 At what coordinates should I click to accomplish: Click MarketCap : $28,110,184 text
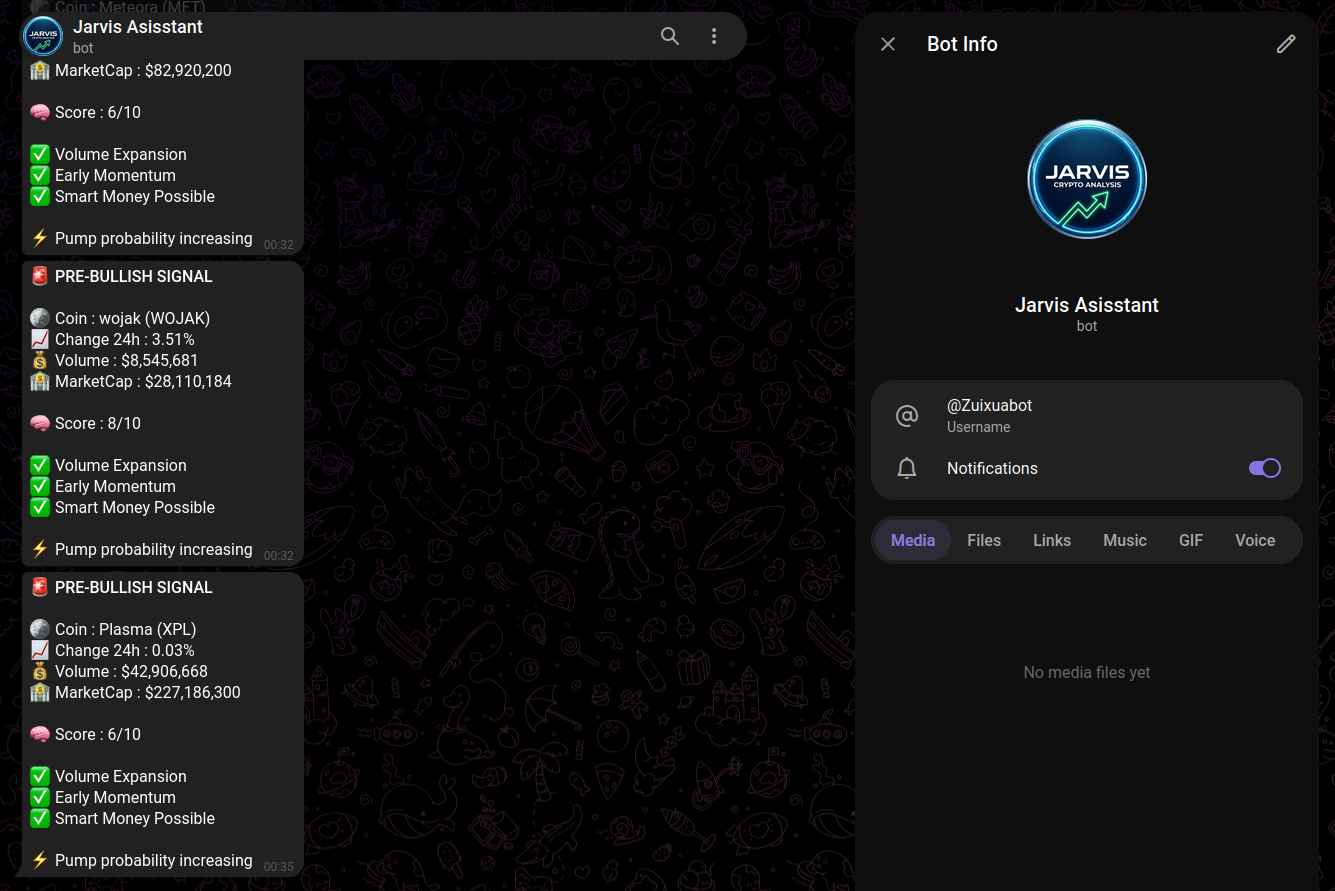coord(143,381)
